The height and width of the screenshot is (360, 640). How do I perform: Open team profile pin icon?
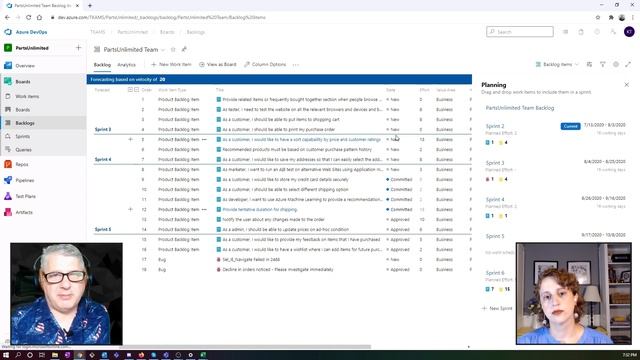click(184, 49)
